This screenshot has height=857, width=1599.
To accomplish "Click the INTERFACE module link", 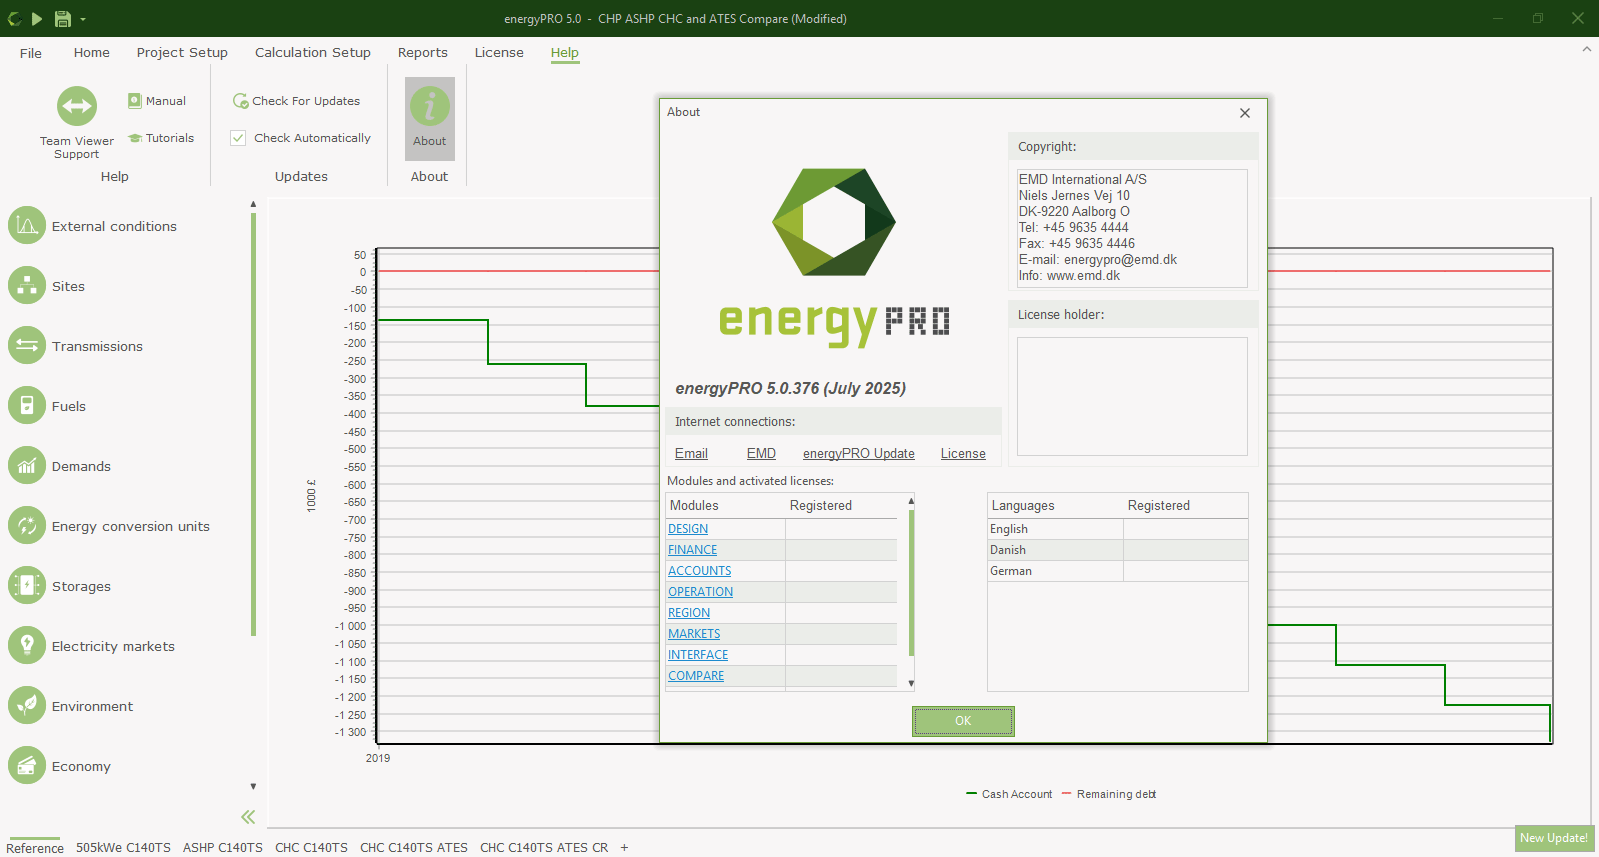I will 698,655.
